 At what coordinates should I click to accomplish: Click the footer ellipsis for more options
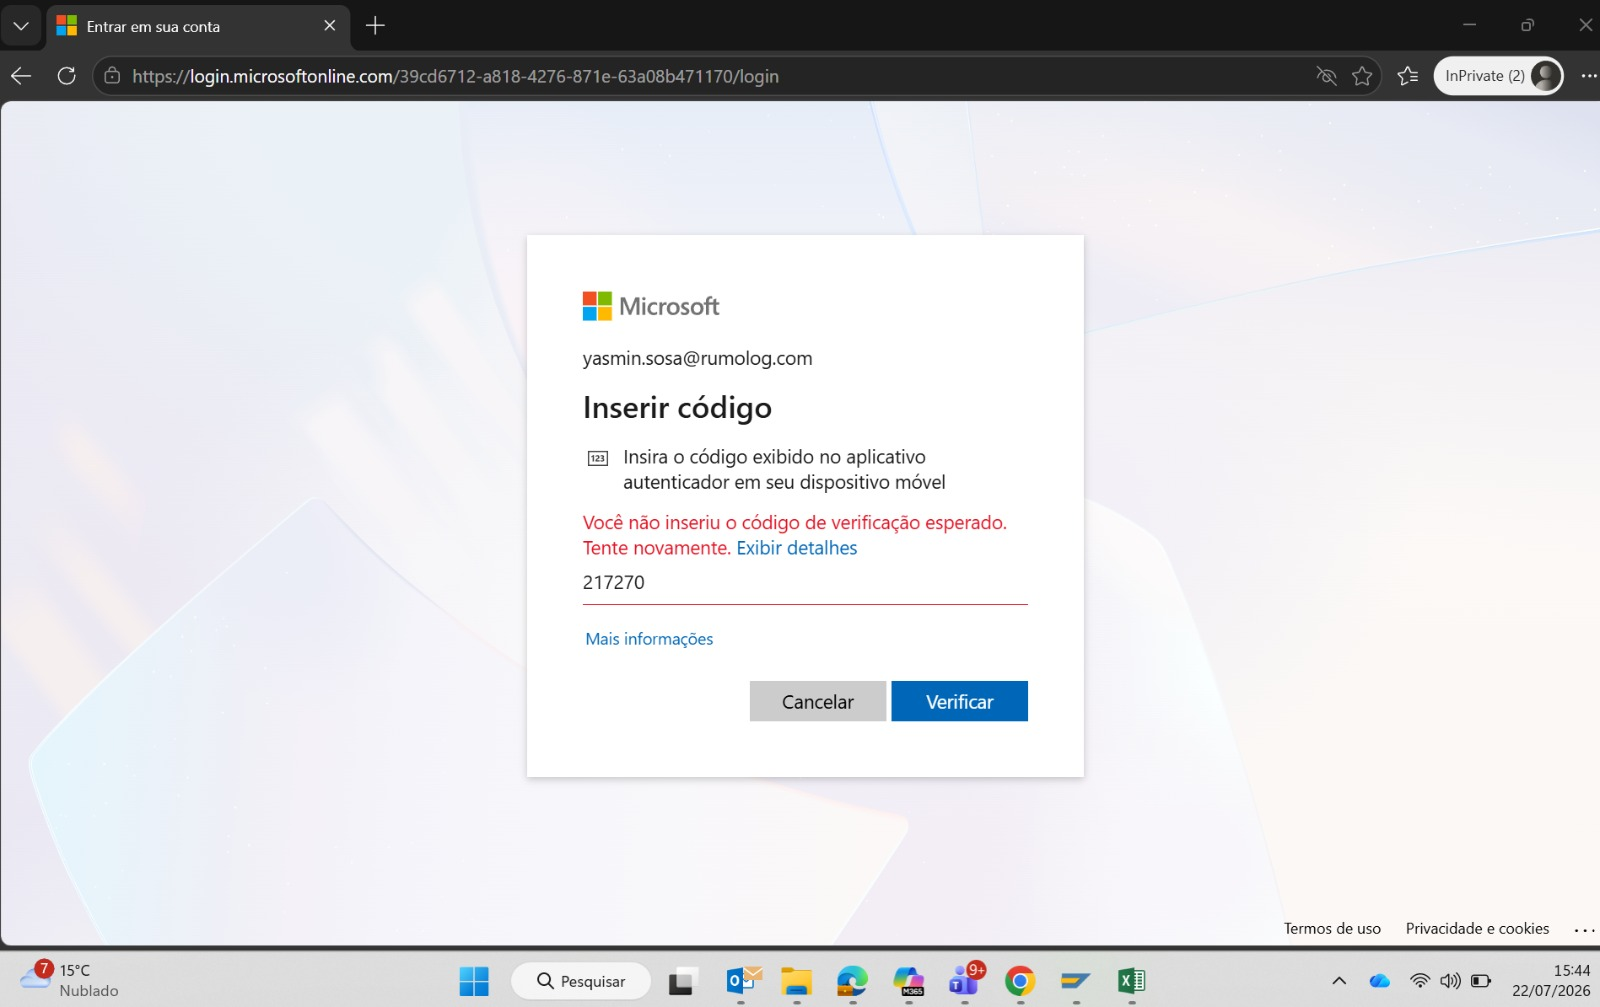tap(1585, 930)
